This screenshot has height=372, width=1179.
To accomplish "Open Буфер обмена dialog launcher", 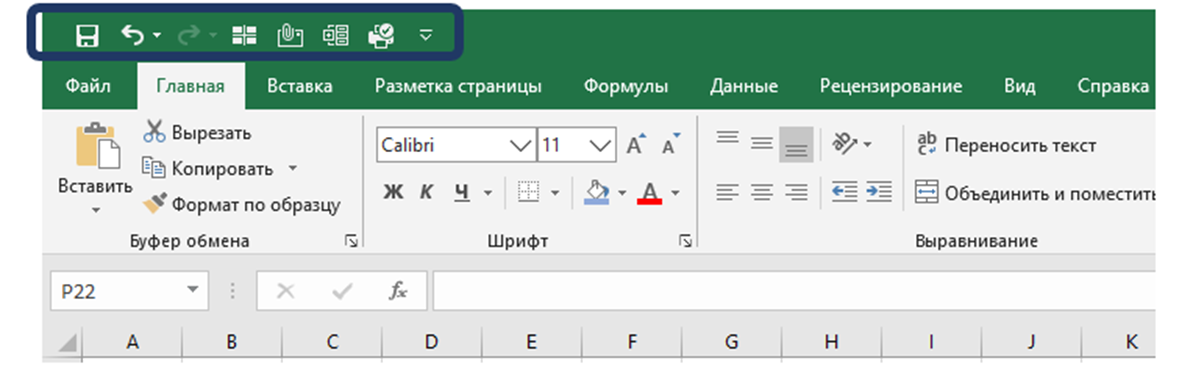I will click(x=350, y=241).
